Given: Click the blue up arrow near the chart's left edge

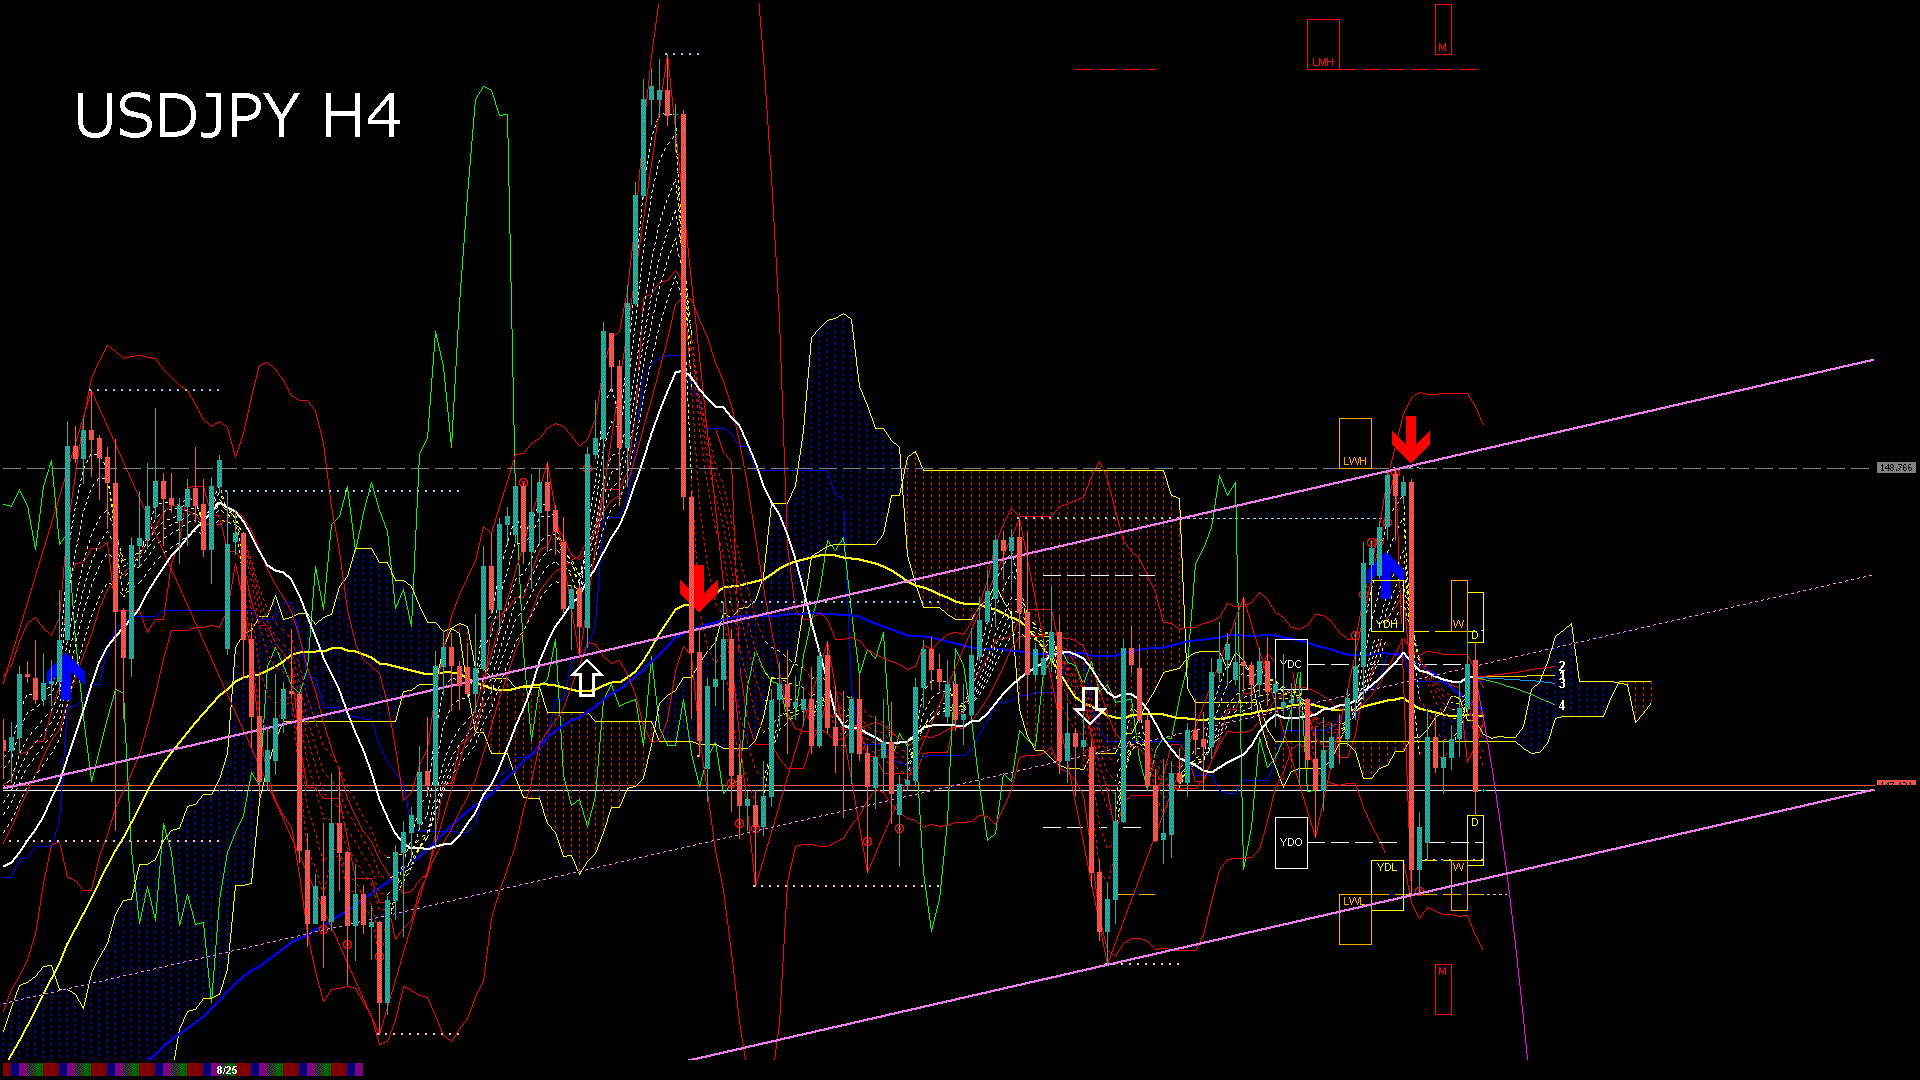Looking at the screenshot, I should tap(67, 676).
